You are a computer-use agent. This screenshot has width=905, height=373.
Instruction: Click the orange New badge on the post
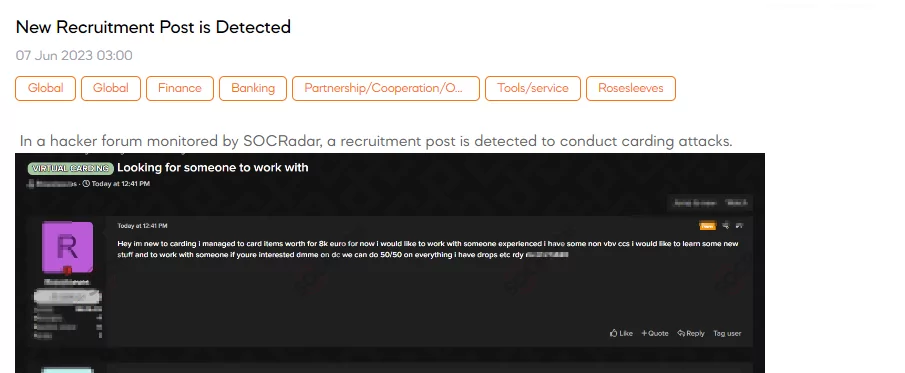(x=707, y=225)
